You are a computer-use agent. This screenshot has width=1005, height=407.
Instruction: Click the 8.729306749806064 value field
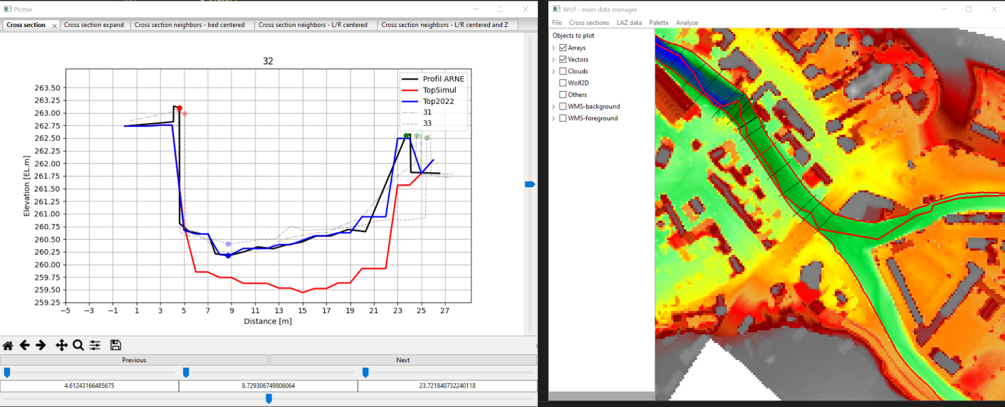pos(268,385)
